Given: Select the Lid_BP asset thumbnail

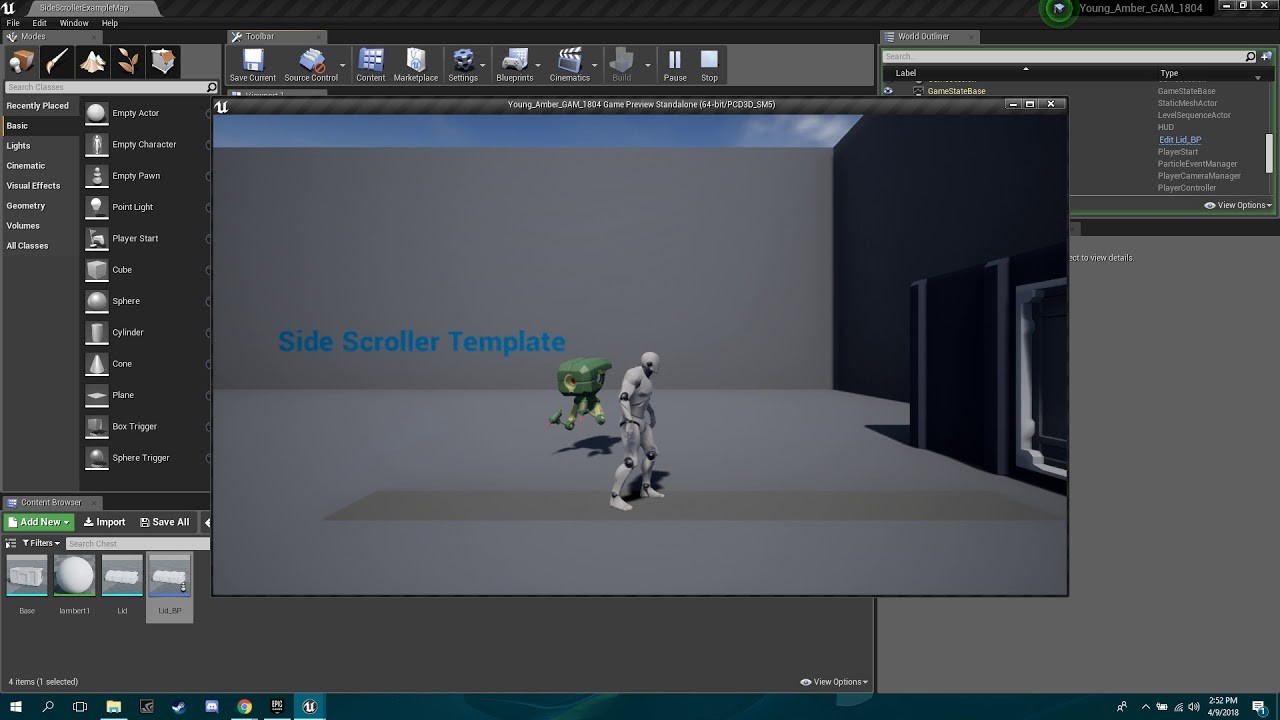Looking at the screenshot, I should click(x=169, y=575).
